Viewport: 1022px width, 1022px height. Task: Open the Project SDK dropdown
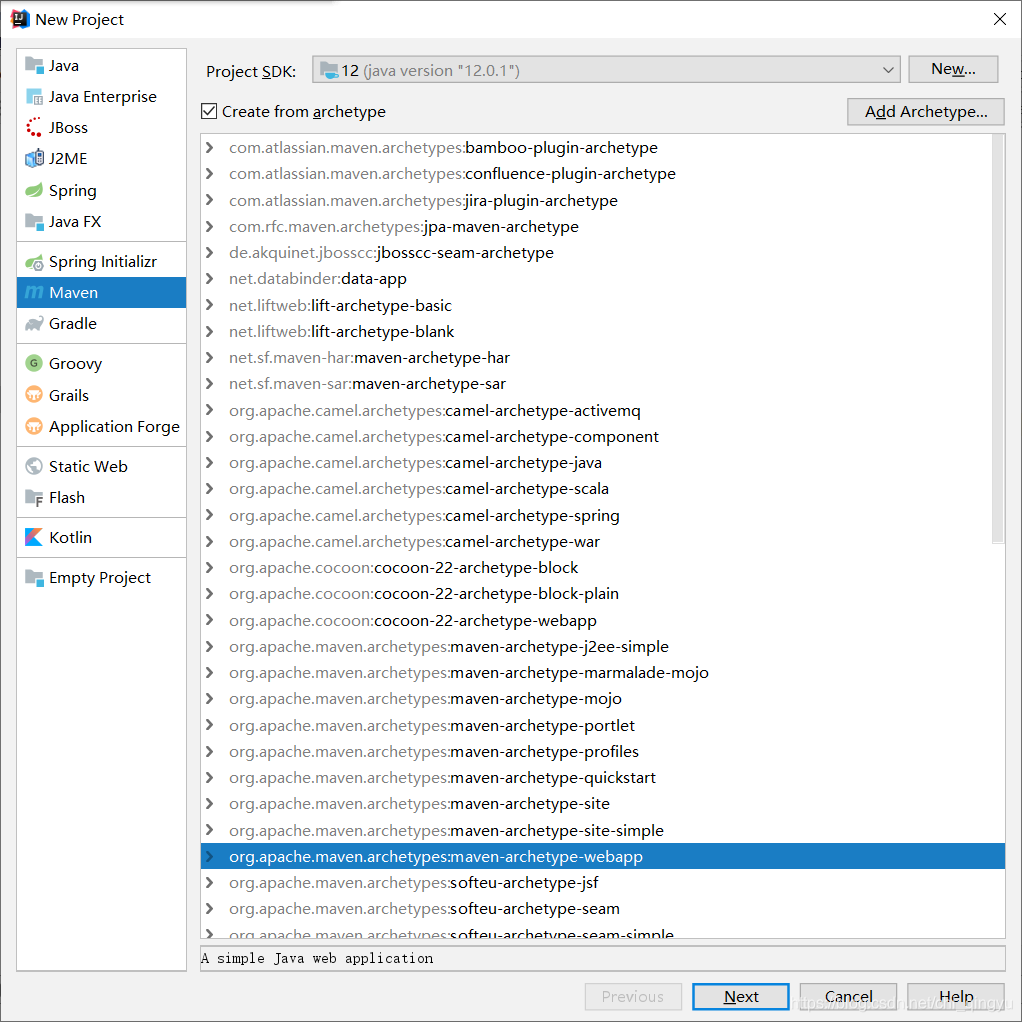[606, 70]
